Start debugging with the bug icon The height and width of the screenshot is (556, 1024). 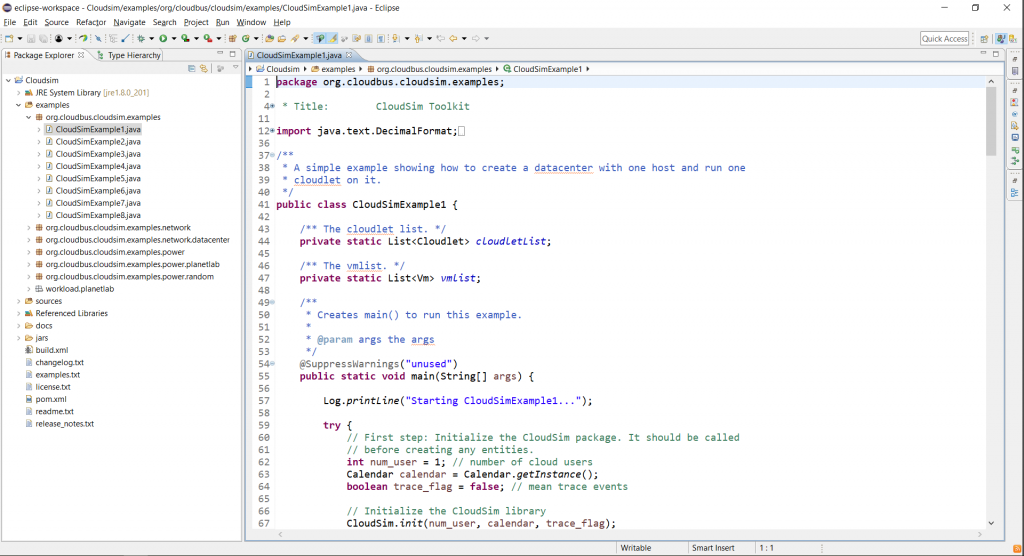[x=140, y=39]
